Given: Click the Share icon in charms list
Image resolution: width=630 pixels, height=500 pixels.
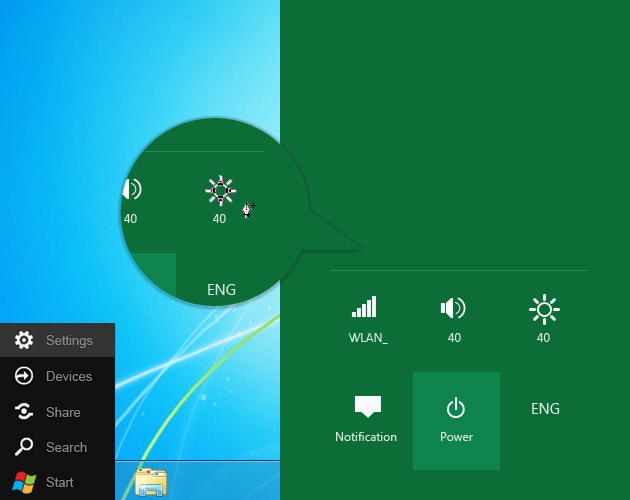Looking at the screenshot, I should click(x=24, y=412).
